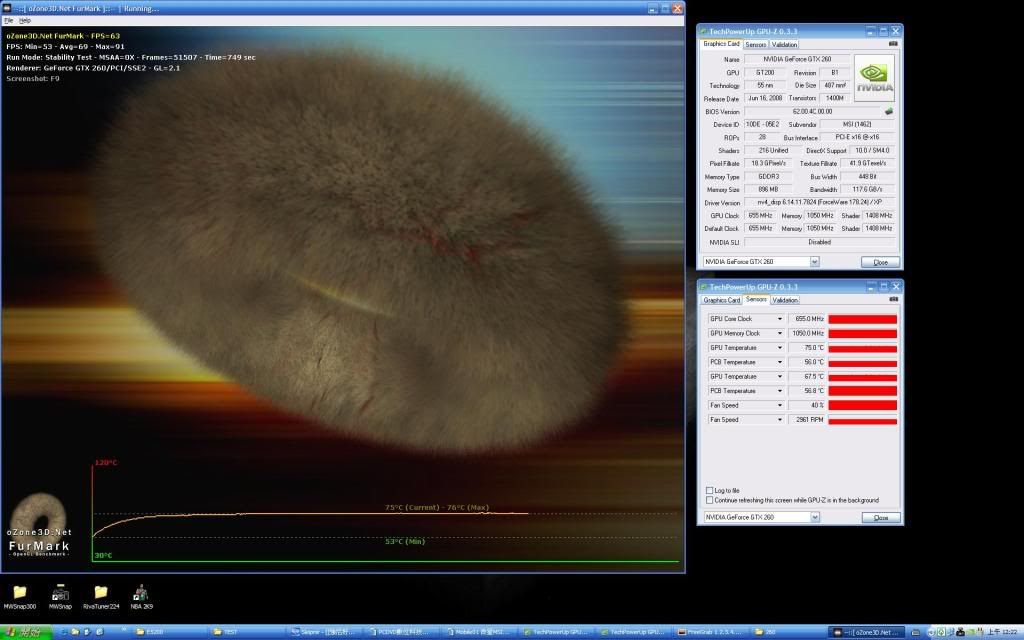Click the 75°C current temperature graph label
Image resolution: width=1024 pixels, height=640 pixels.
click(437, 507)
